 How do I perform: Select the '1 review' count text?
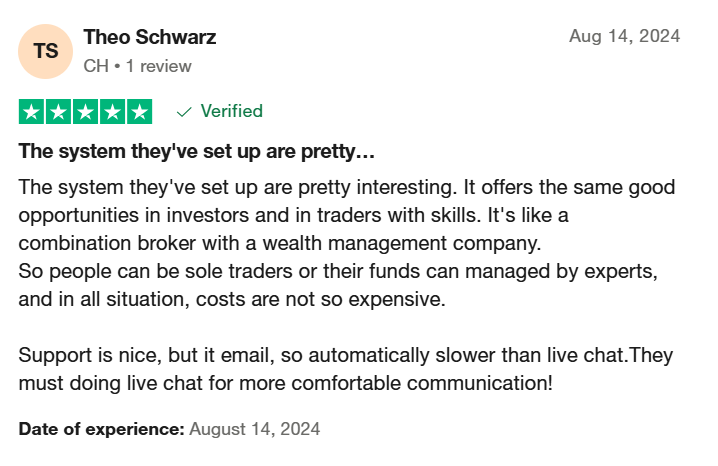pos(158,66)
